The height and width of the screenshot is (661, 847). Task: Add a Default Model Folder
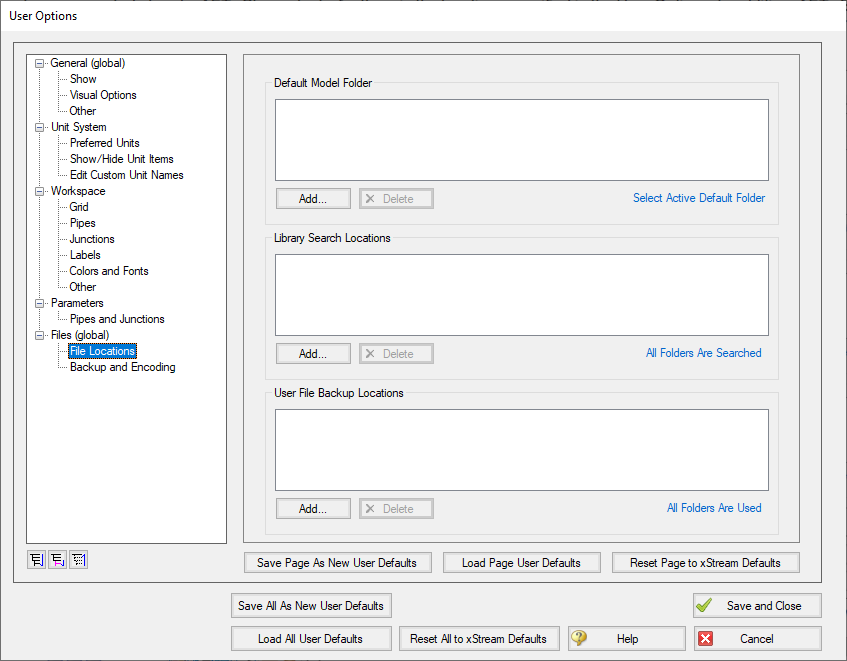313,199
